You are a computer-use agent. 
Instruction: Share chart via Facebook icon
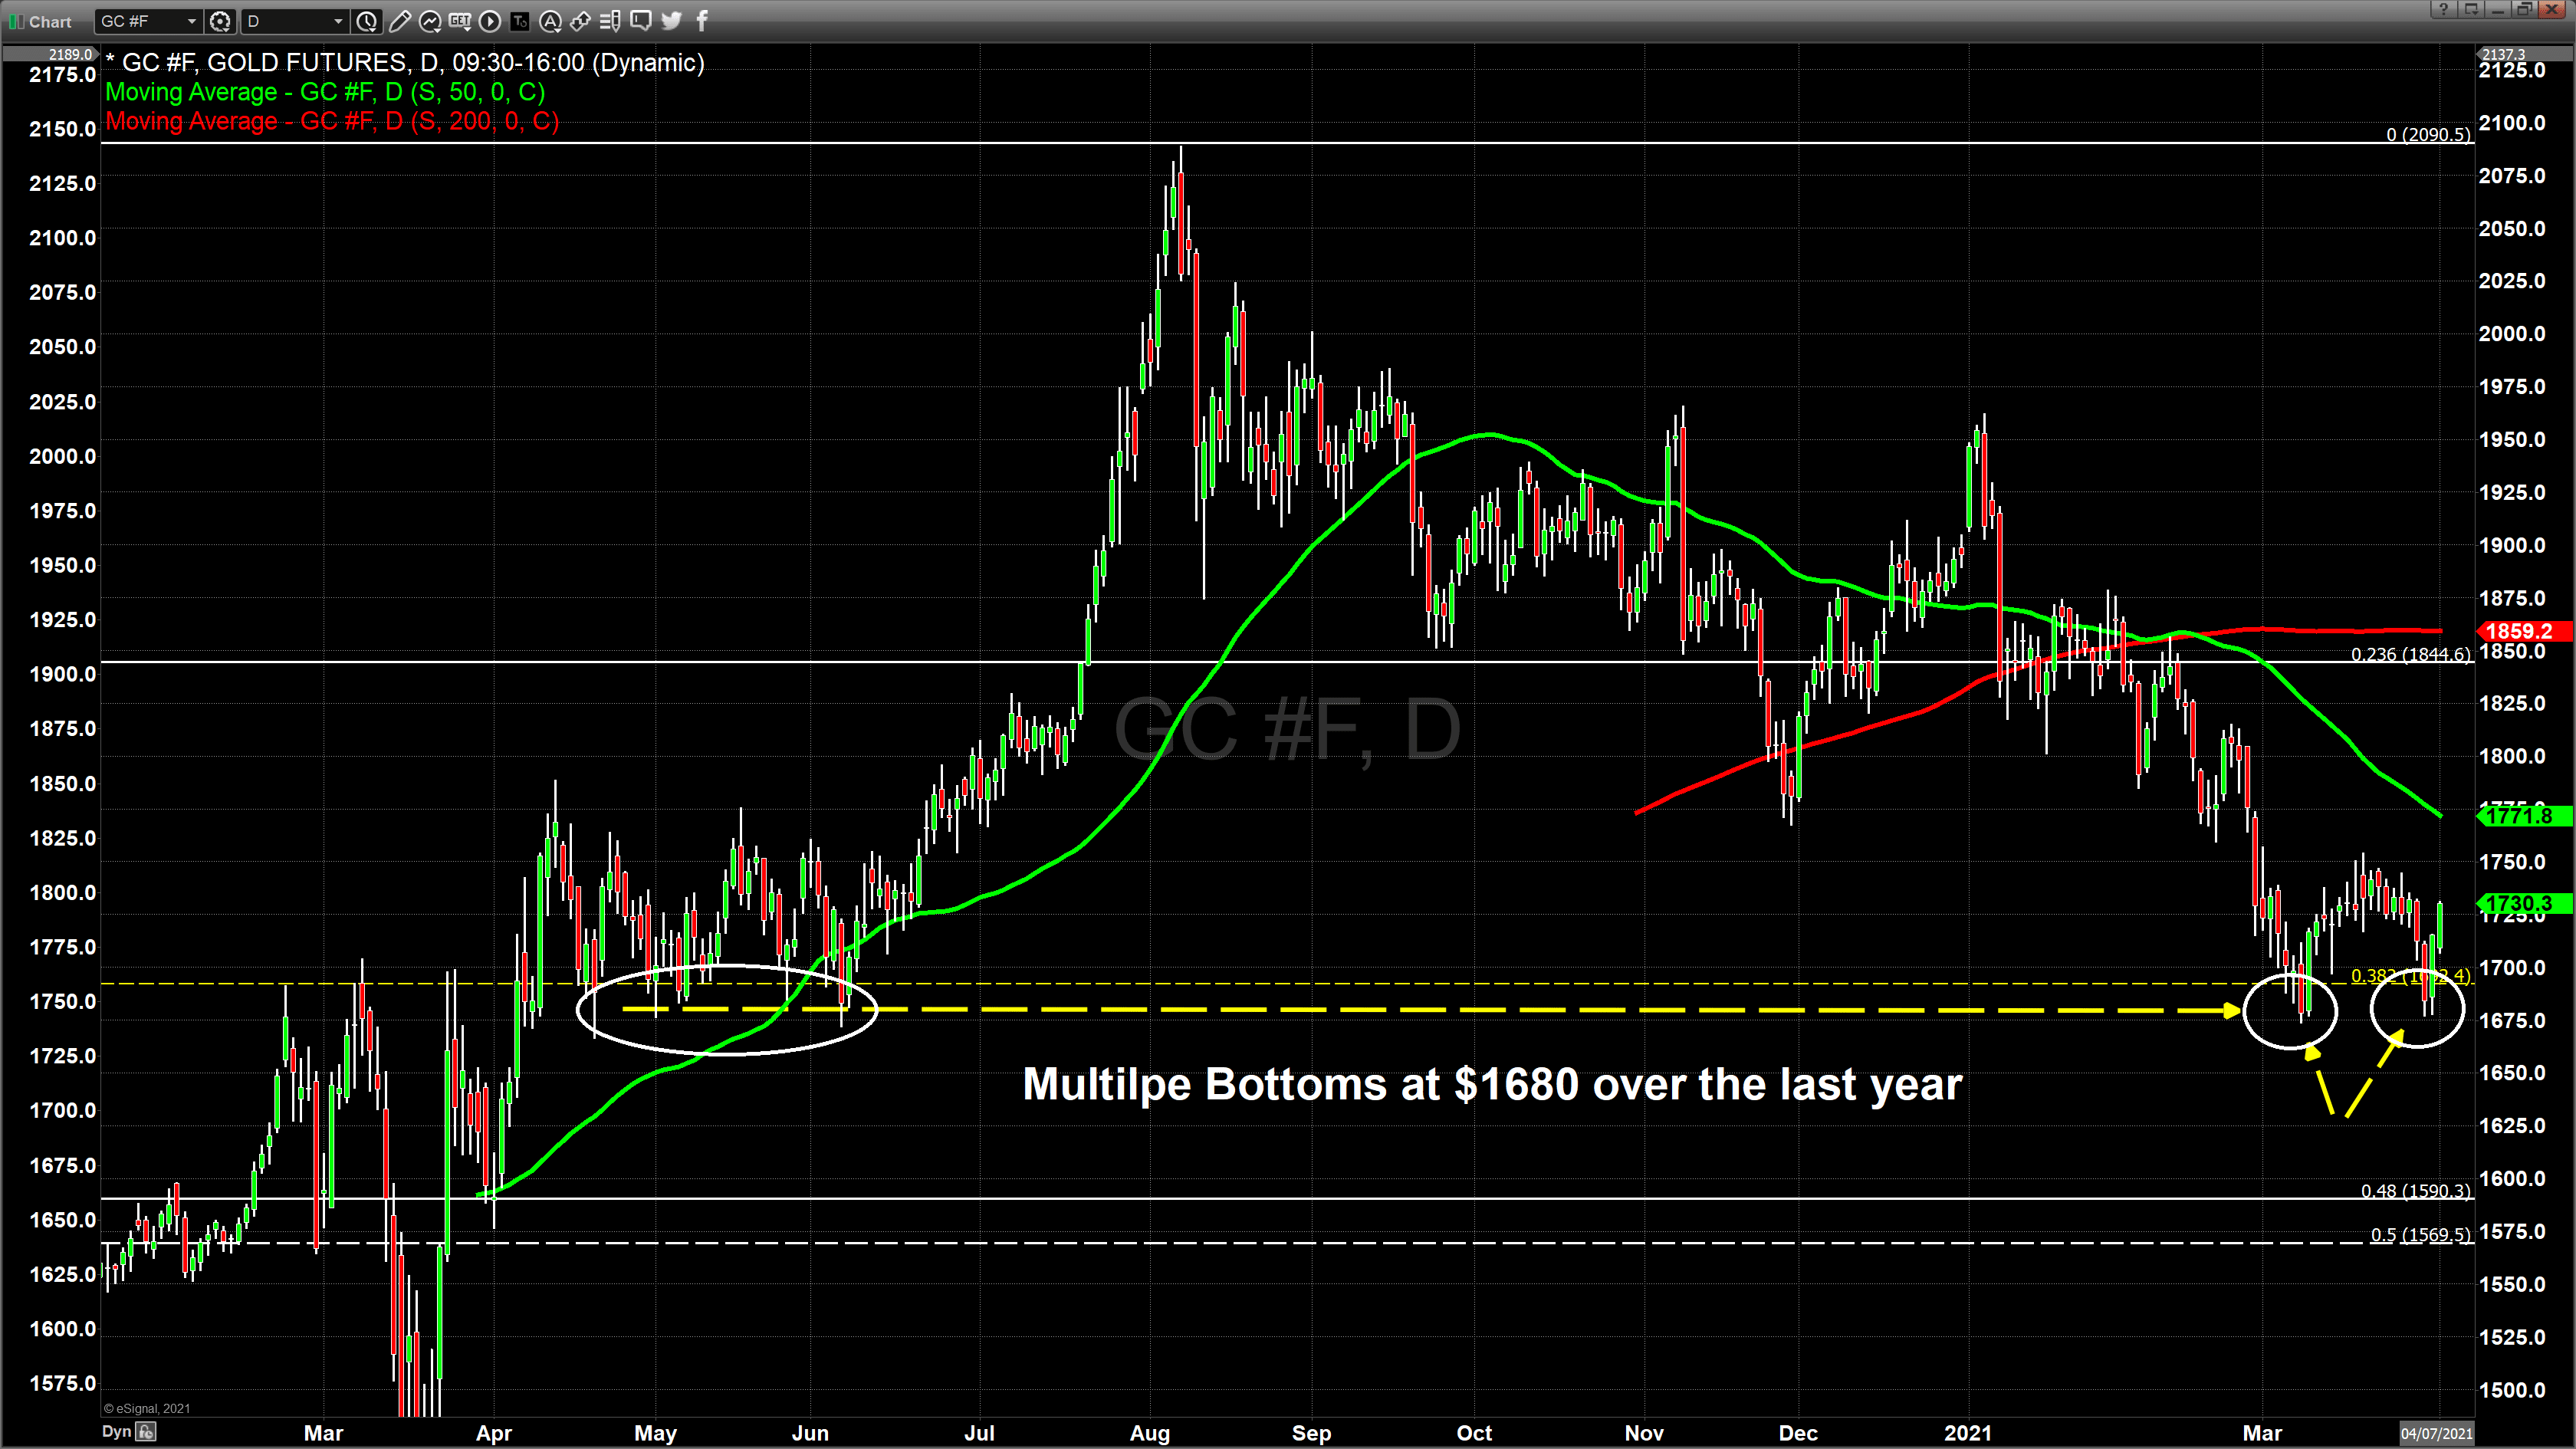point(702,21)
